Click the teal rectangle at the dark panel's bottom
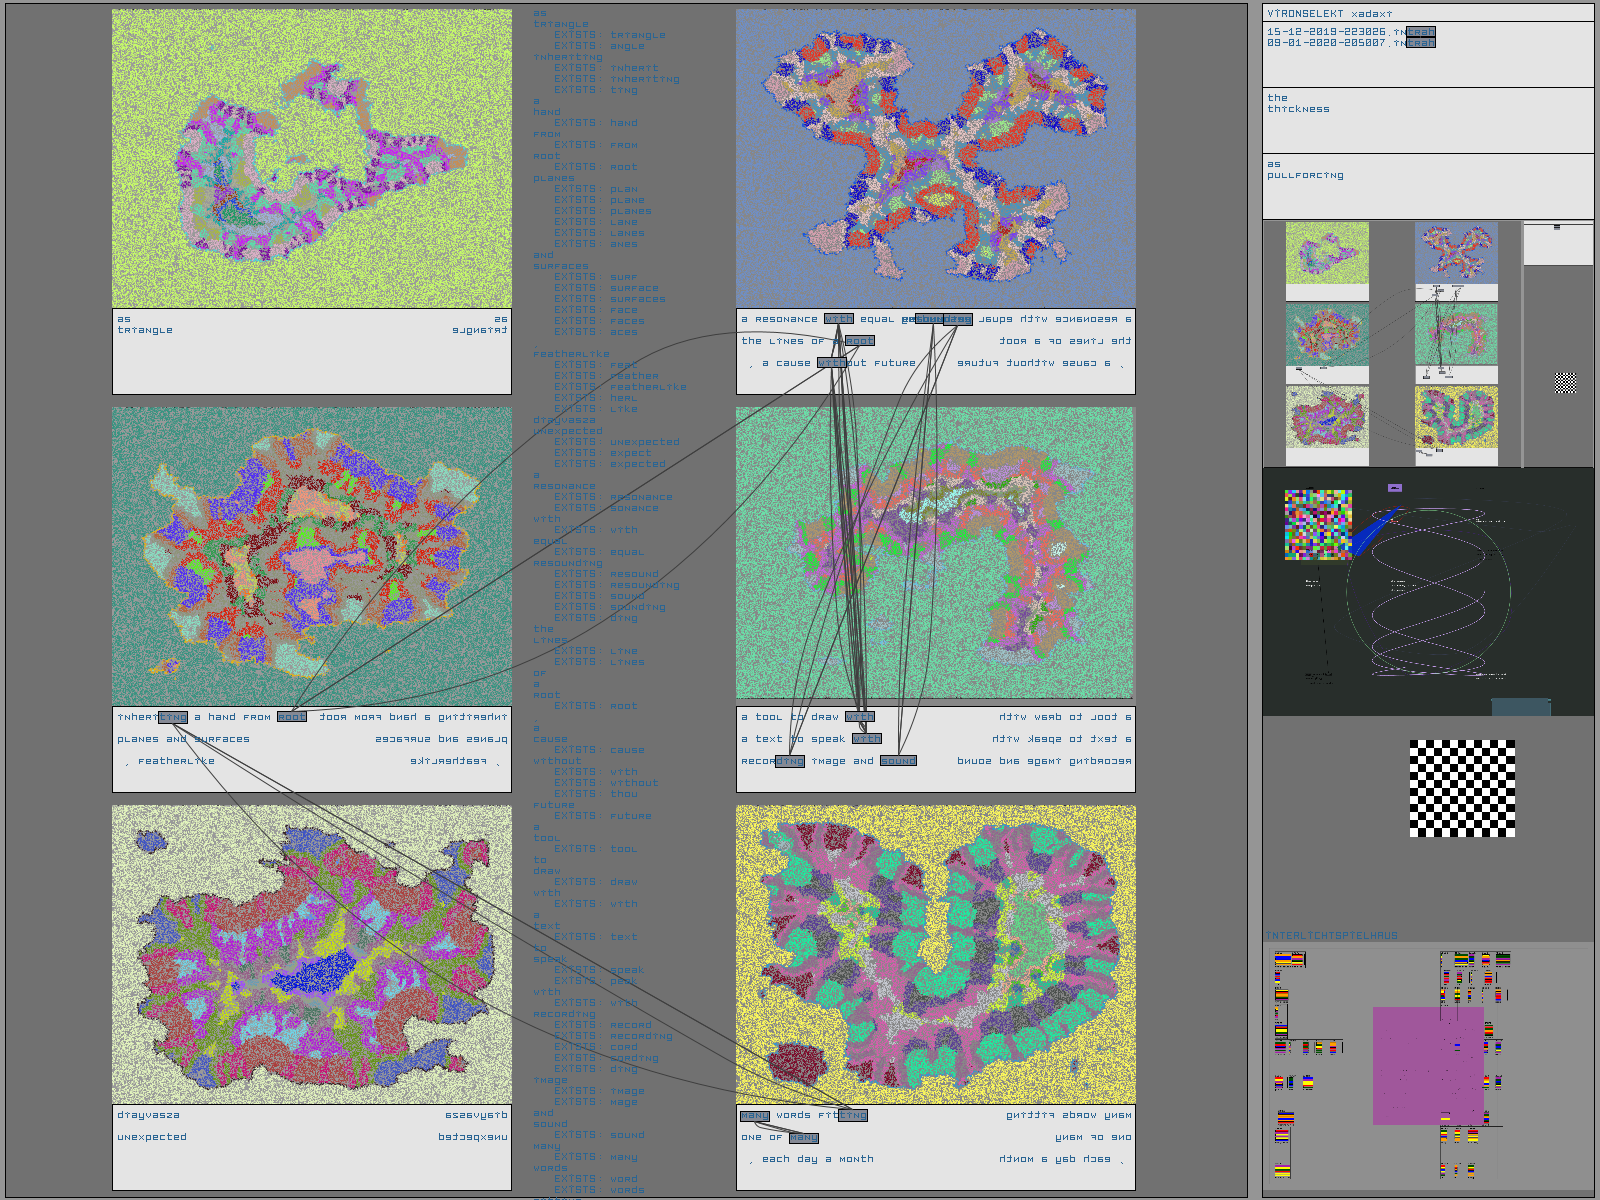The height and width of the screenshot is (1200, 1600). [x=1521, y=707]
